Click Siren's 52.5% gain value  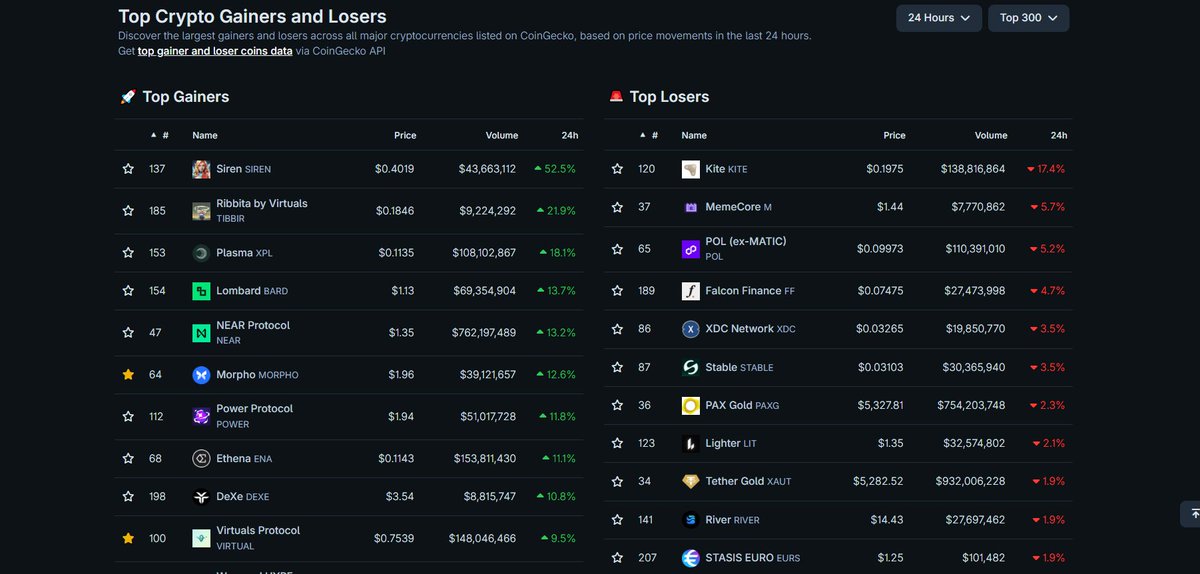point(555,169)
